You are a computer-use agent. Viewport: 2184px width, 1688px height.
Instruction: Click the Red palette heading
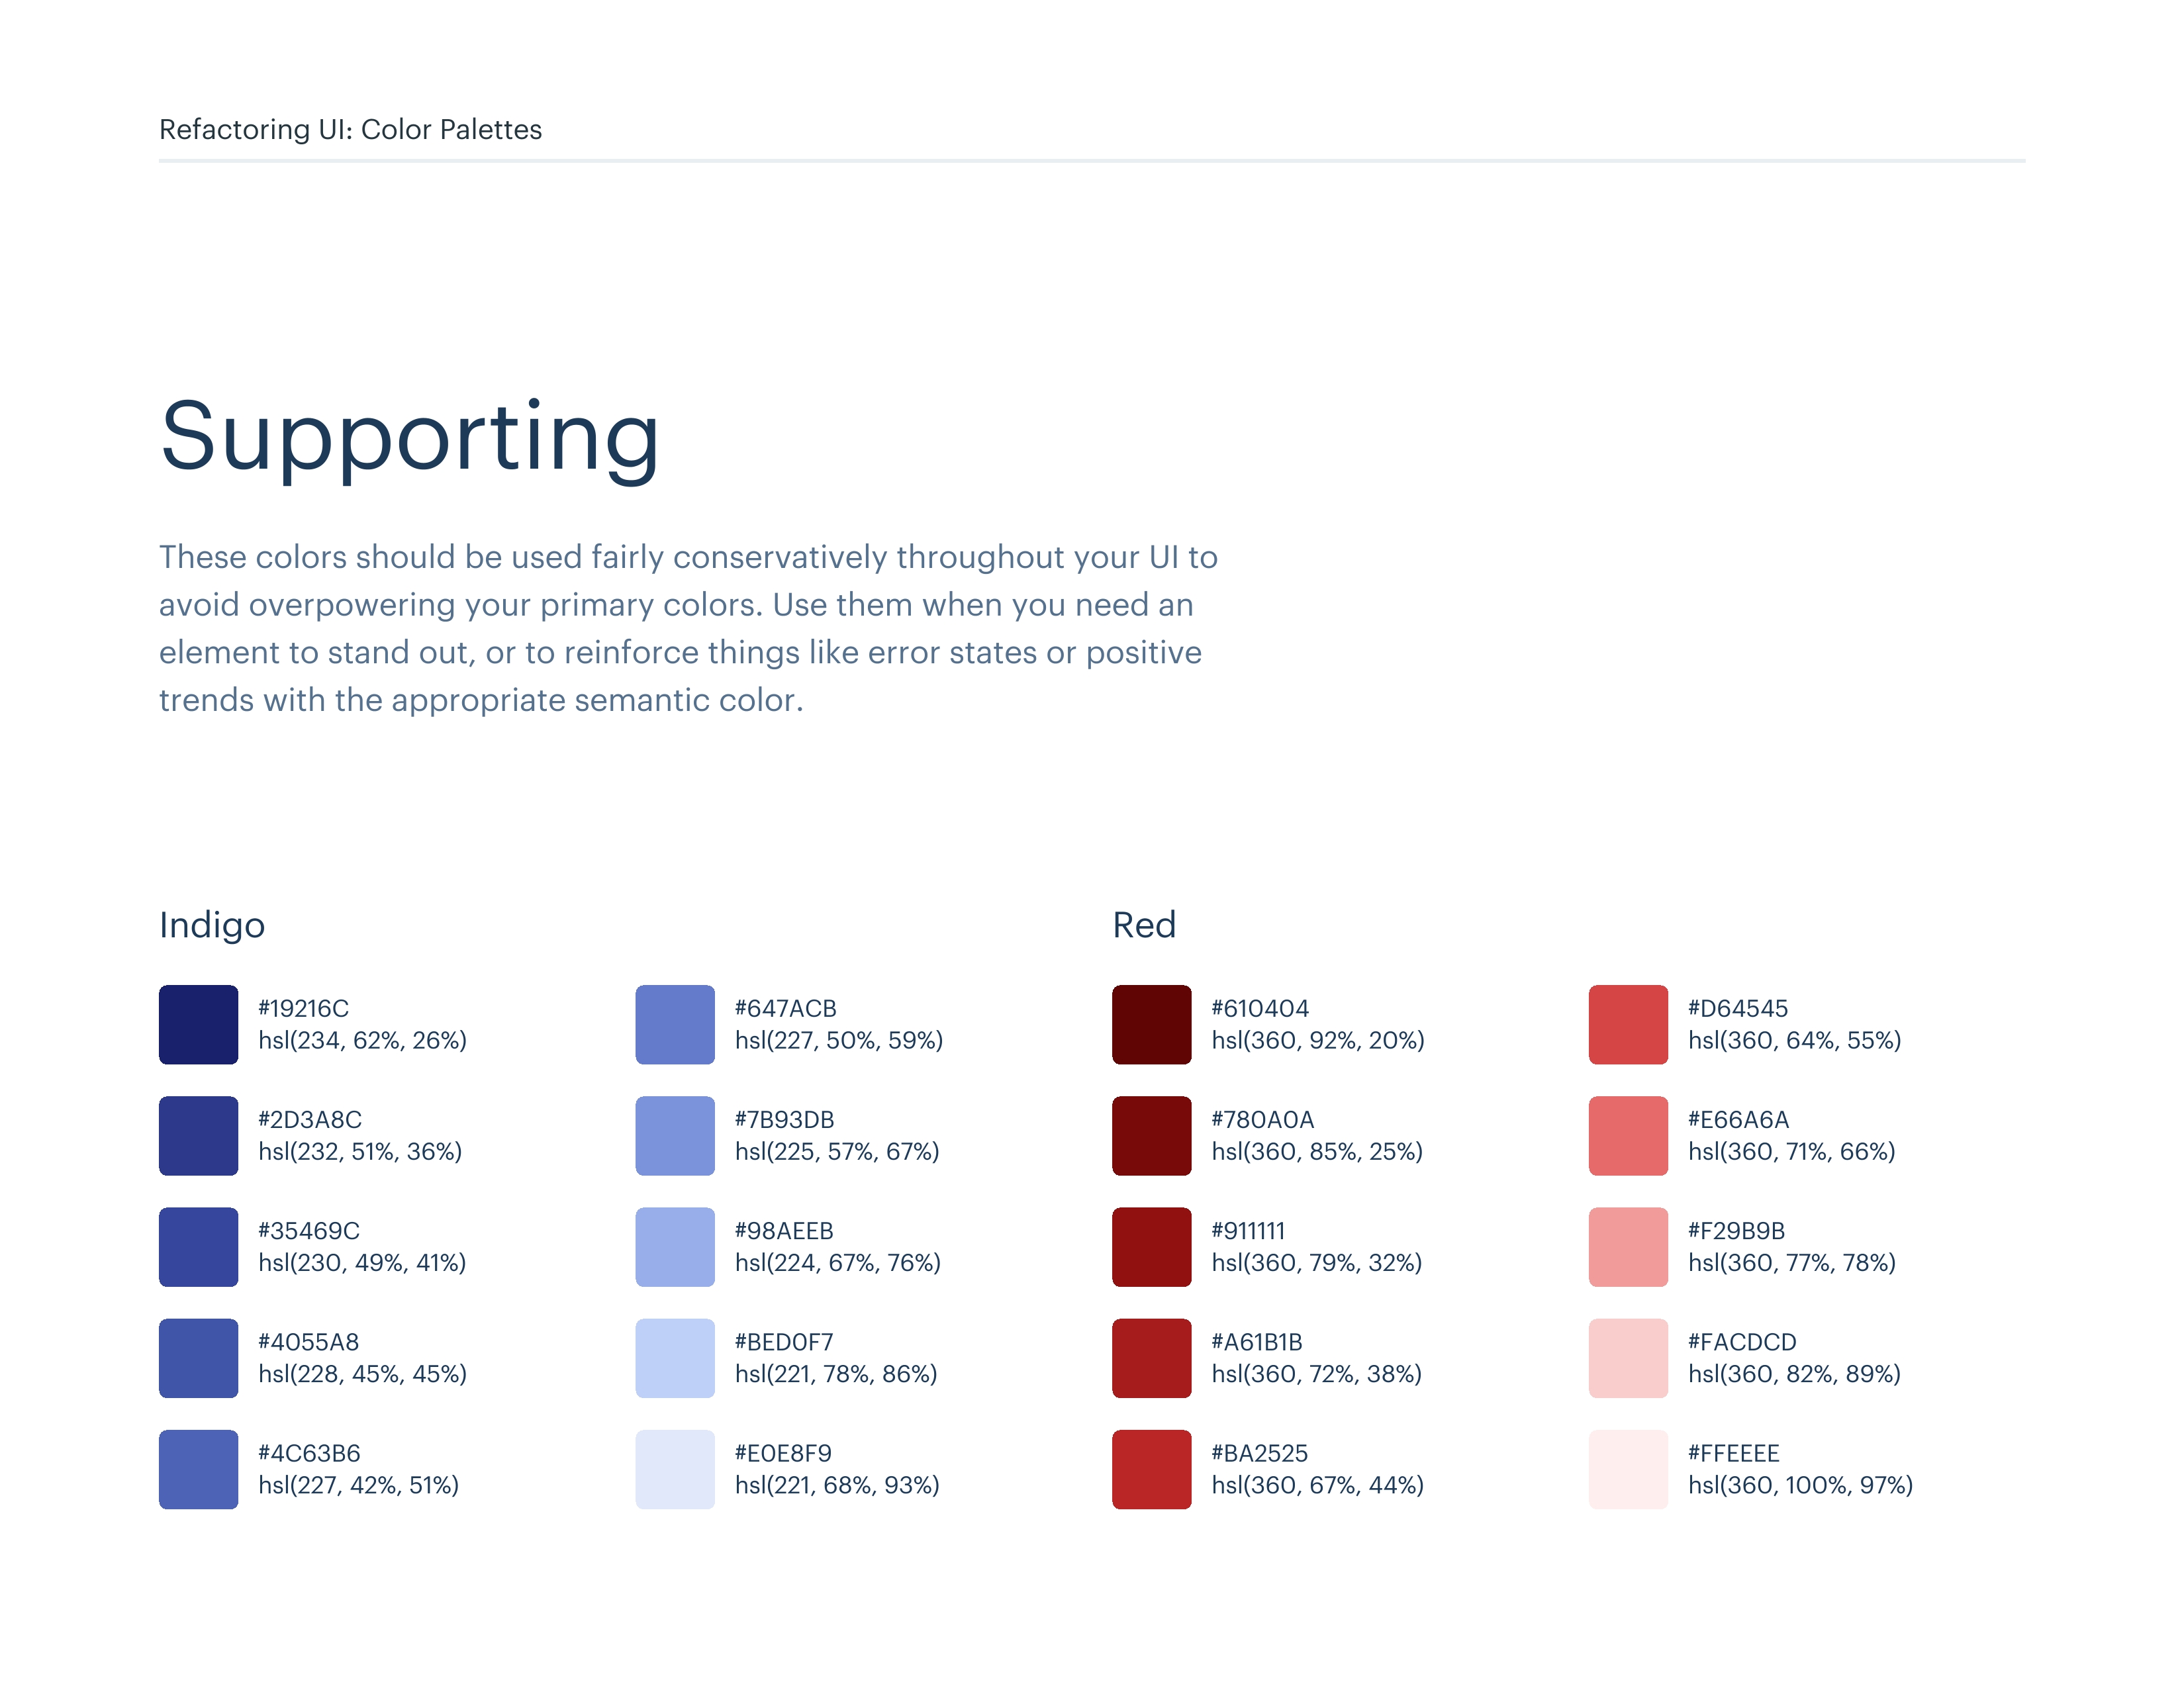pos(1144,925)
